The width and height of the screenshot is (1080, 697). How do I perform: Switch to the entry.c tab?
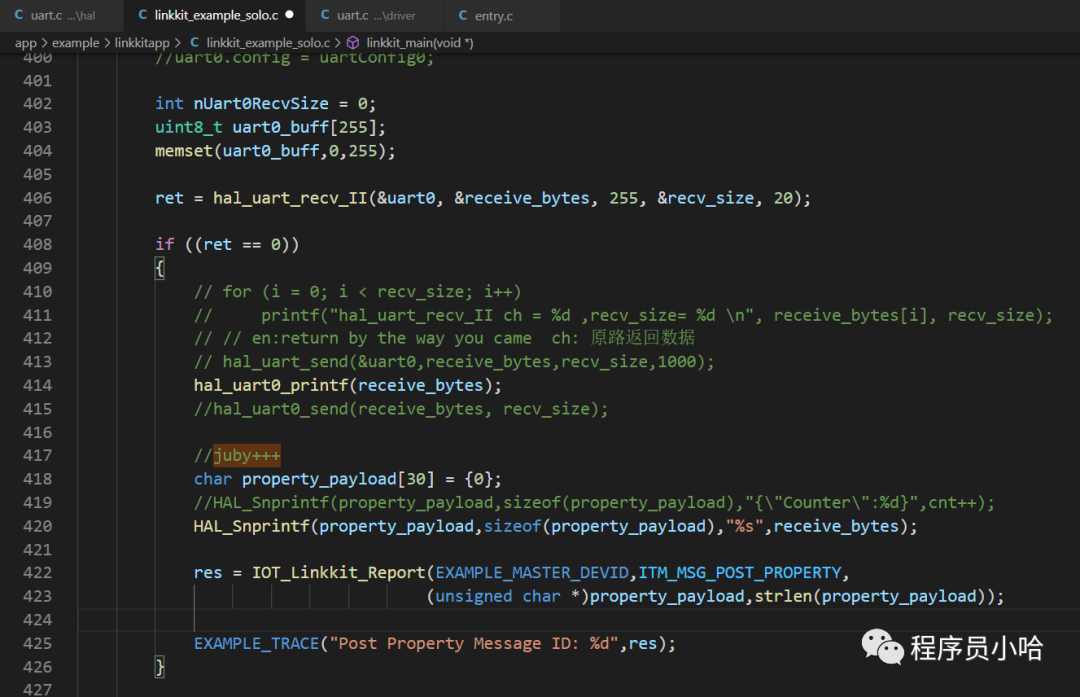click(x=494, y=15)
